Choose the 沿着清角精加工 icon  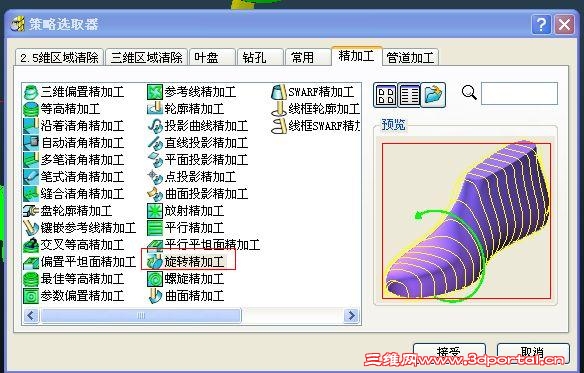click(x=31, y=126)
